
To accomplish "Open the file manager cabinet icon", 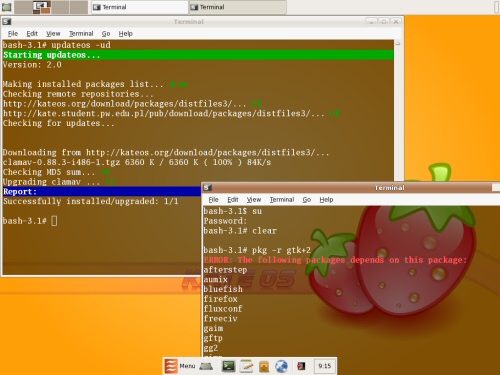I will (264, 366).
